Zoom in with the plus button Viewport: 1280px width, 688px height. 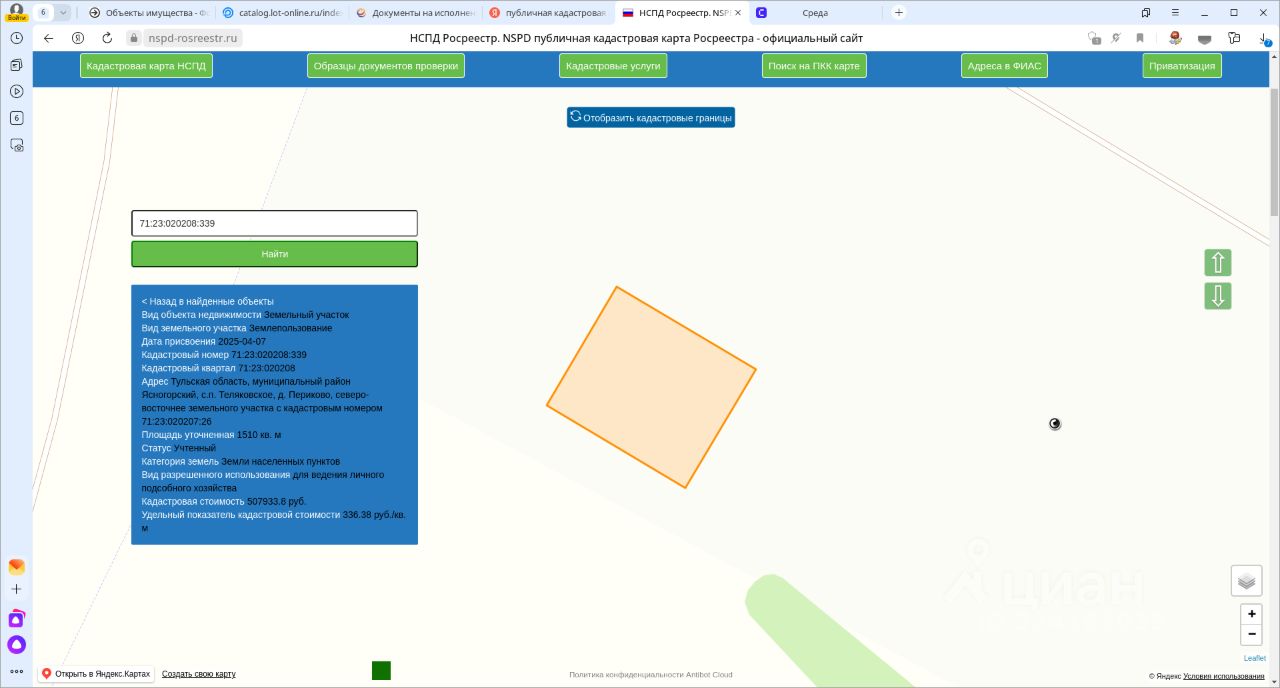(1251, 614)
